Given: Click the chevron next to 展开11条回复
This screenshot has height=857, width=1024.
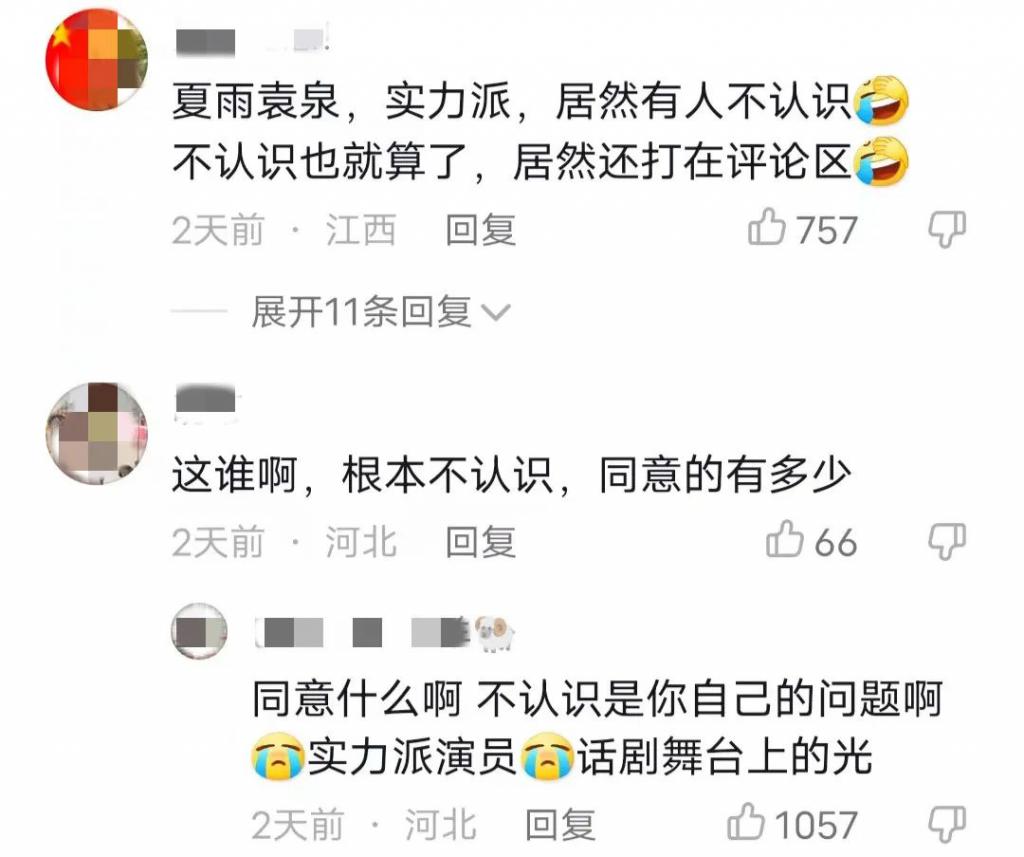Looking at the screenshot, I should tap(496, 314).
